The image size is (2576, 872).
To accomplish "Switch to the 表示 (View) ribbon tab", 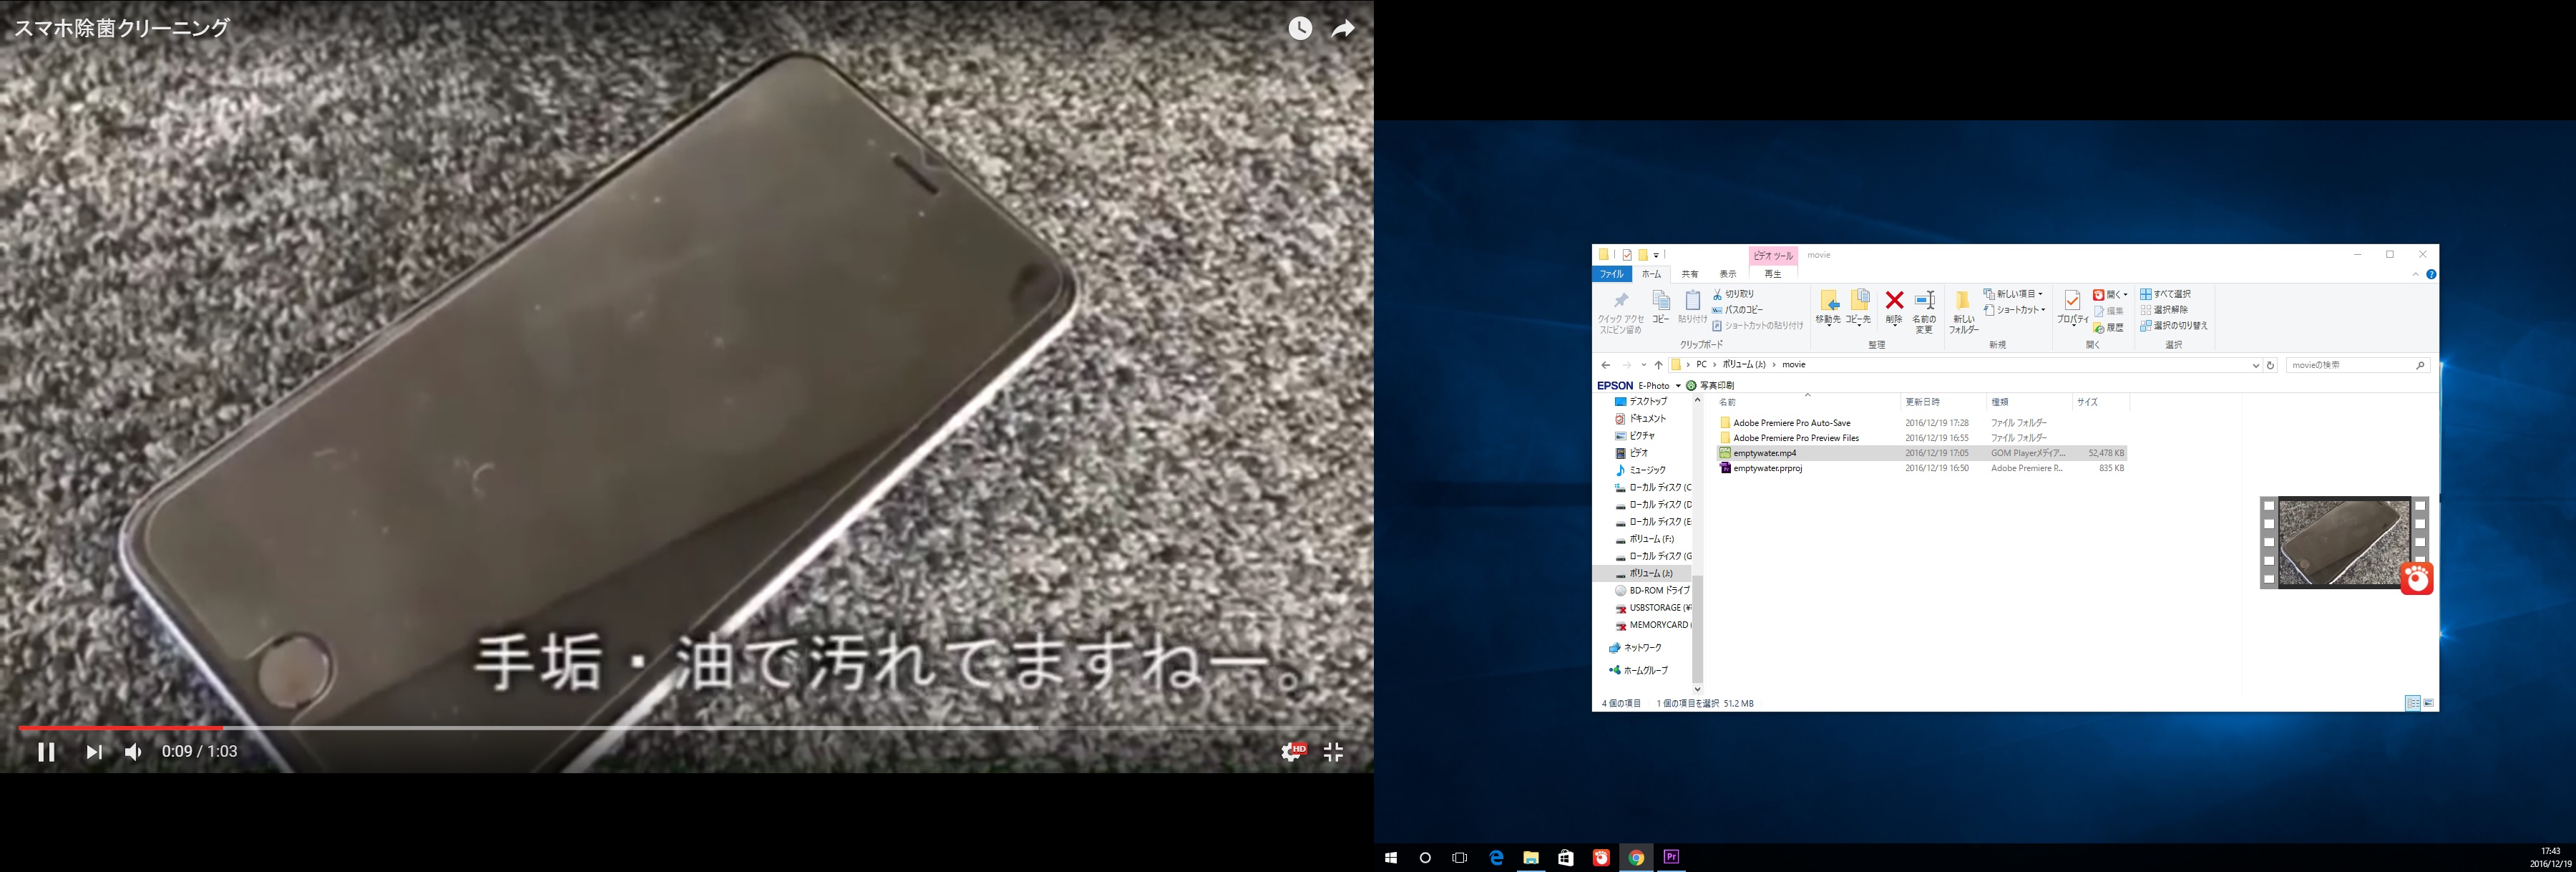I will [1728, 274].
